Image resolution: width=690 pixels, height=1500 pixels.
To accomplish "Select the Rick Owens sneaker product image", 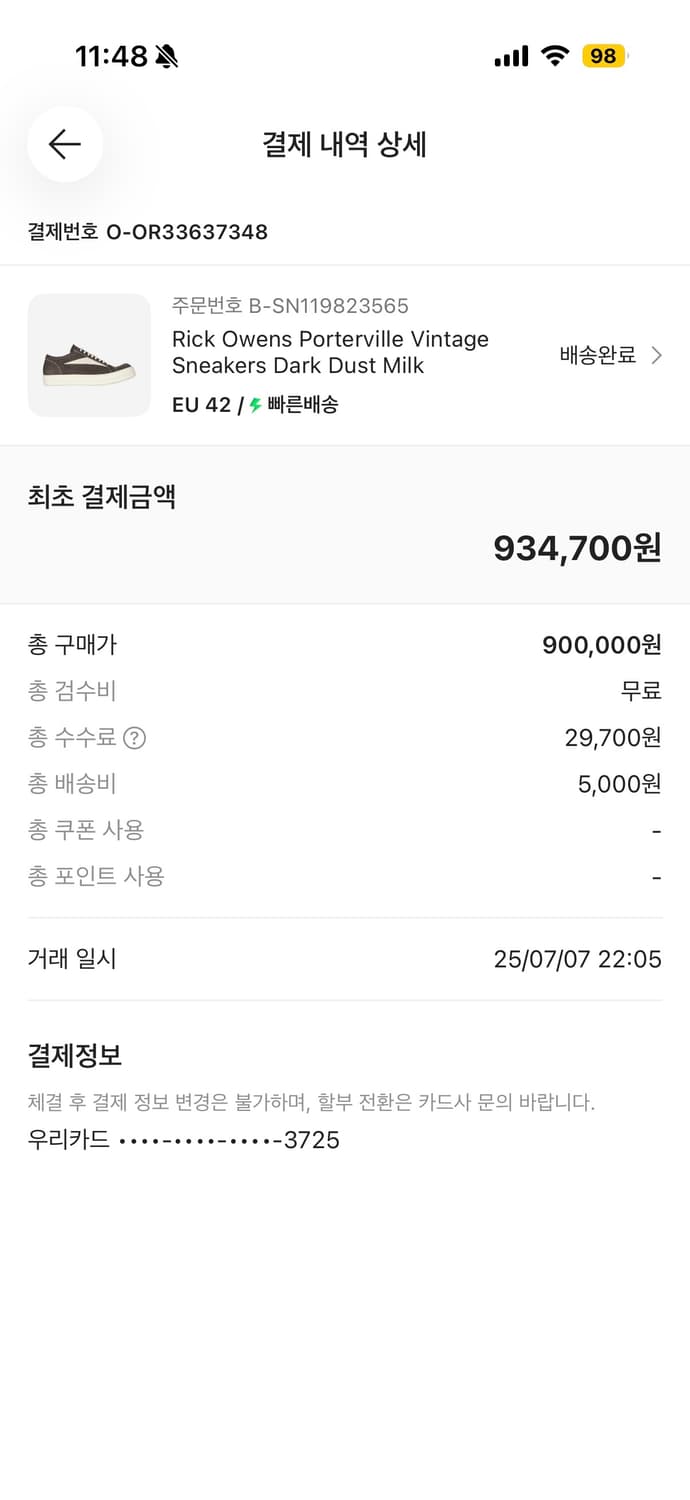I will tap(89, 355).
